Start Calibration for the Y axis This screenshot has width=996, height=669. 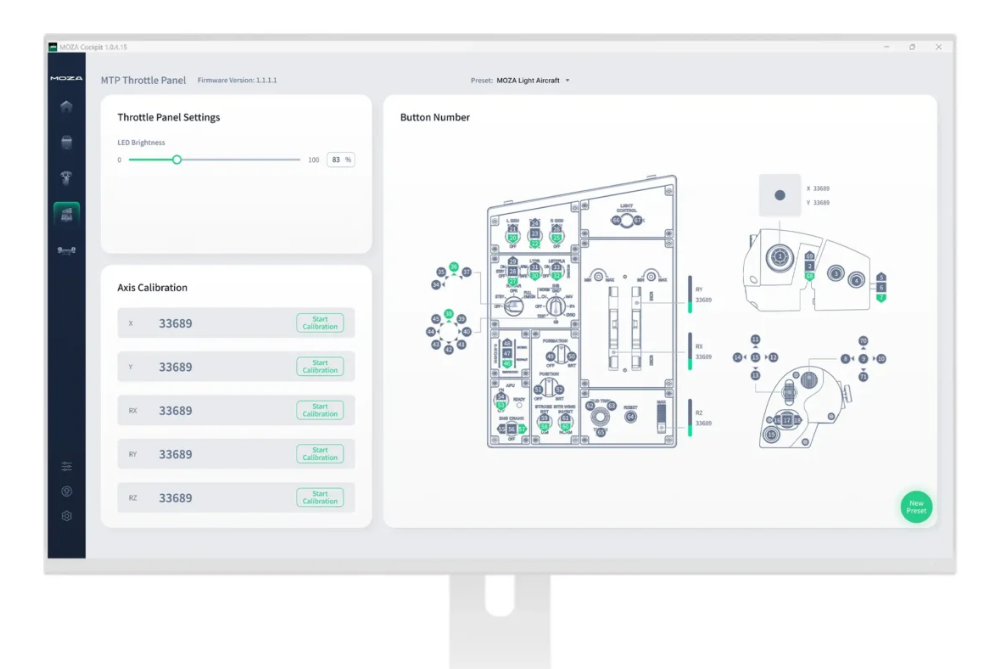point(320,367)
